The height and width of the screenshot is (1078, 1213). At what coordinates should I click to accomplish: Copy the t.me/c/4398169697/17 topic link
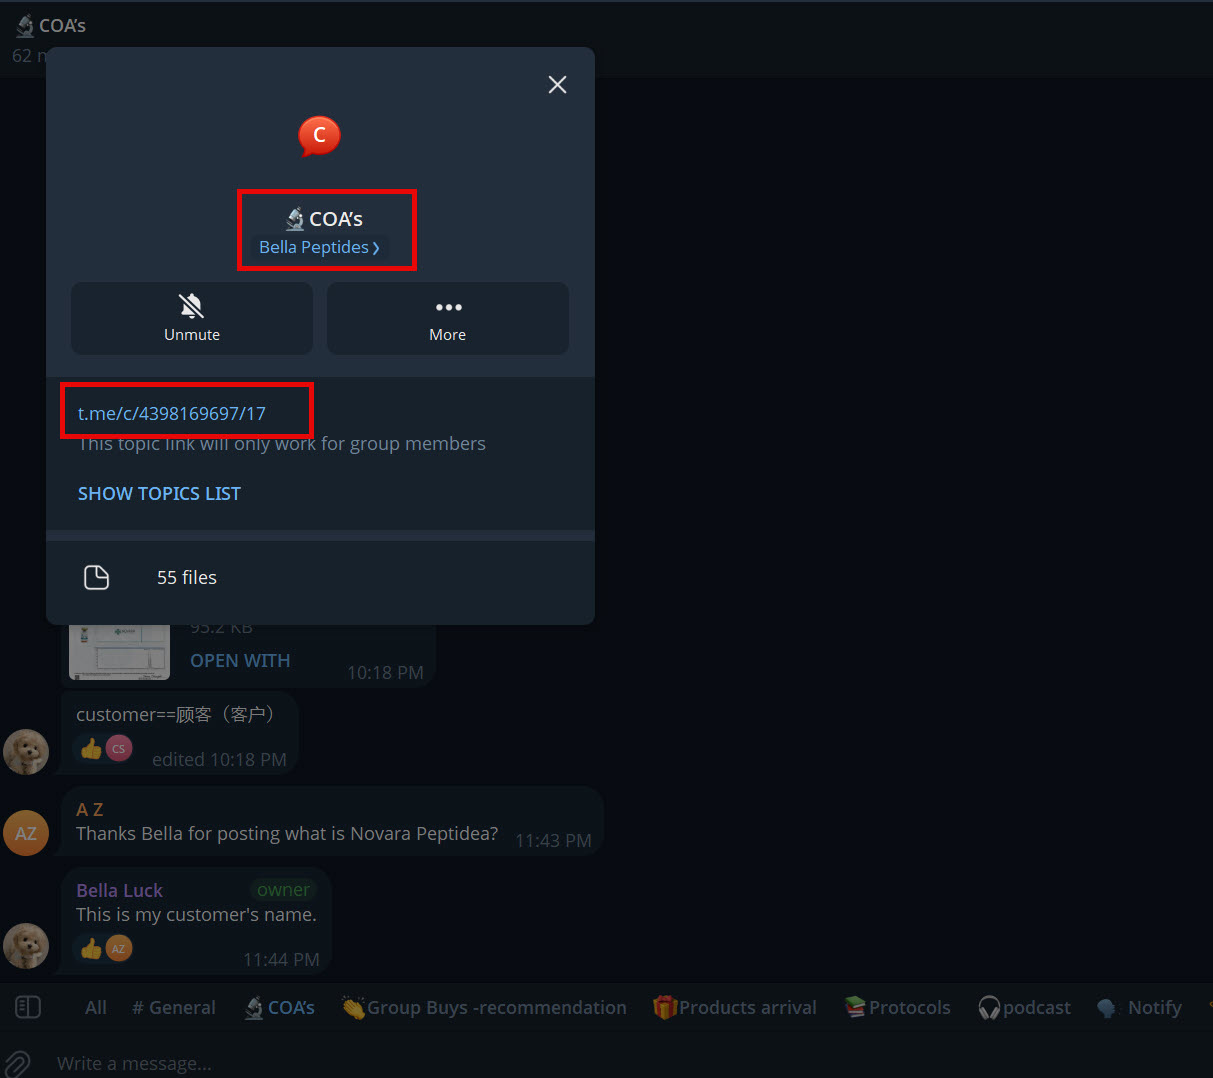pyautogui.click(x=172, y=413)
